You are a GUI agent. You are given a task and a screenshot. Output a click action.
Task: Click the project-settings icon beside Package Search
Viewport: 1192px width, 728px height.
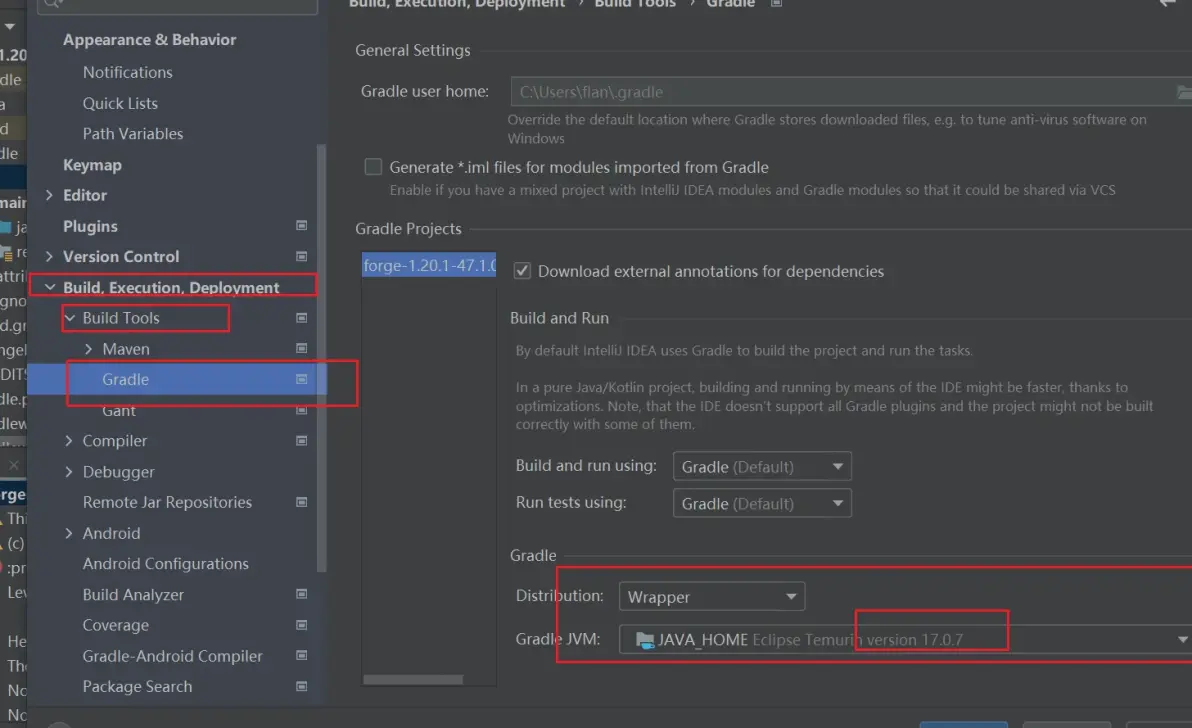pyautogui.click(x=302, y=687)
